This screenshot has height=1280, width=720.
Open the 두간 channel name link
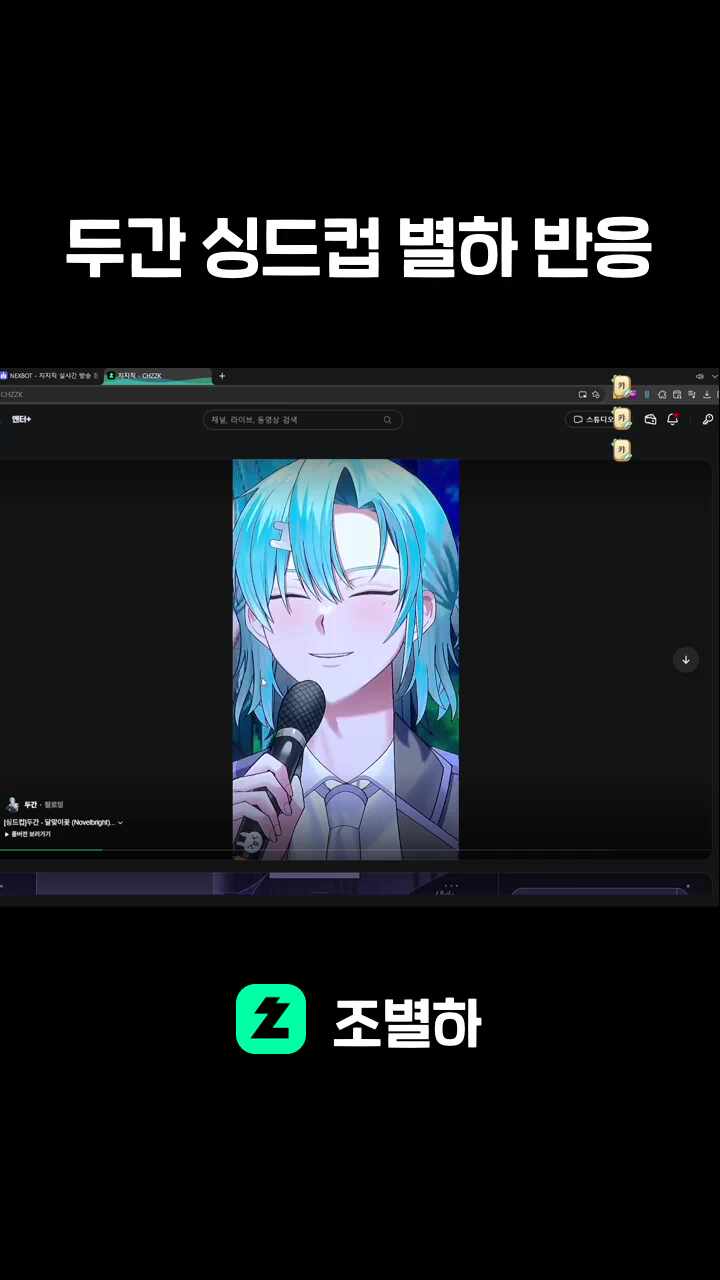(x=30, y=805)
